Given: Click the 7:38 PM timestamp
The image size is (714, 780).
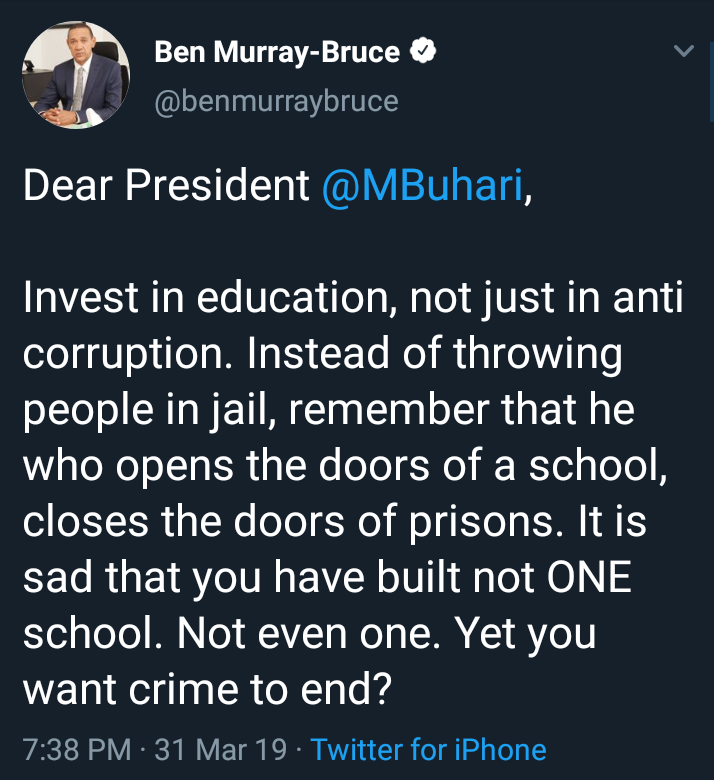Looking at the screenshot, I should pos(75,749).
